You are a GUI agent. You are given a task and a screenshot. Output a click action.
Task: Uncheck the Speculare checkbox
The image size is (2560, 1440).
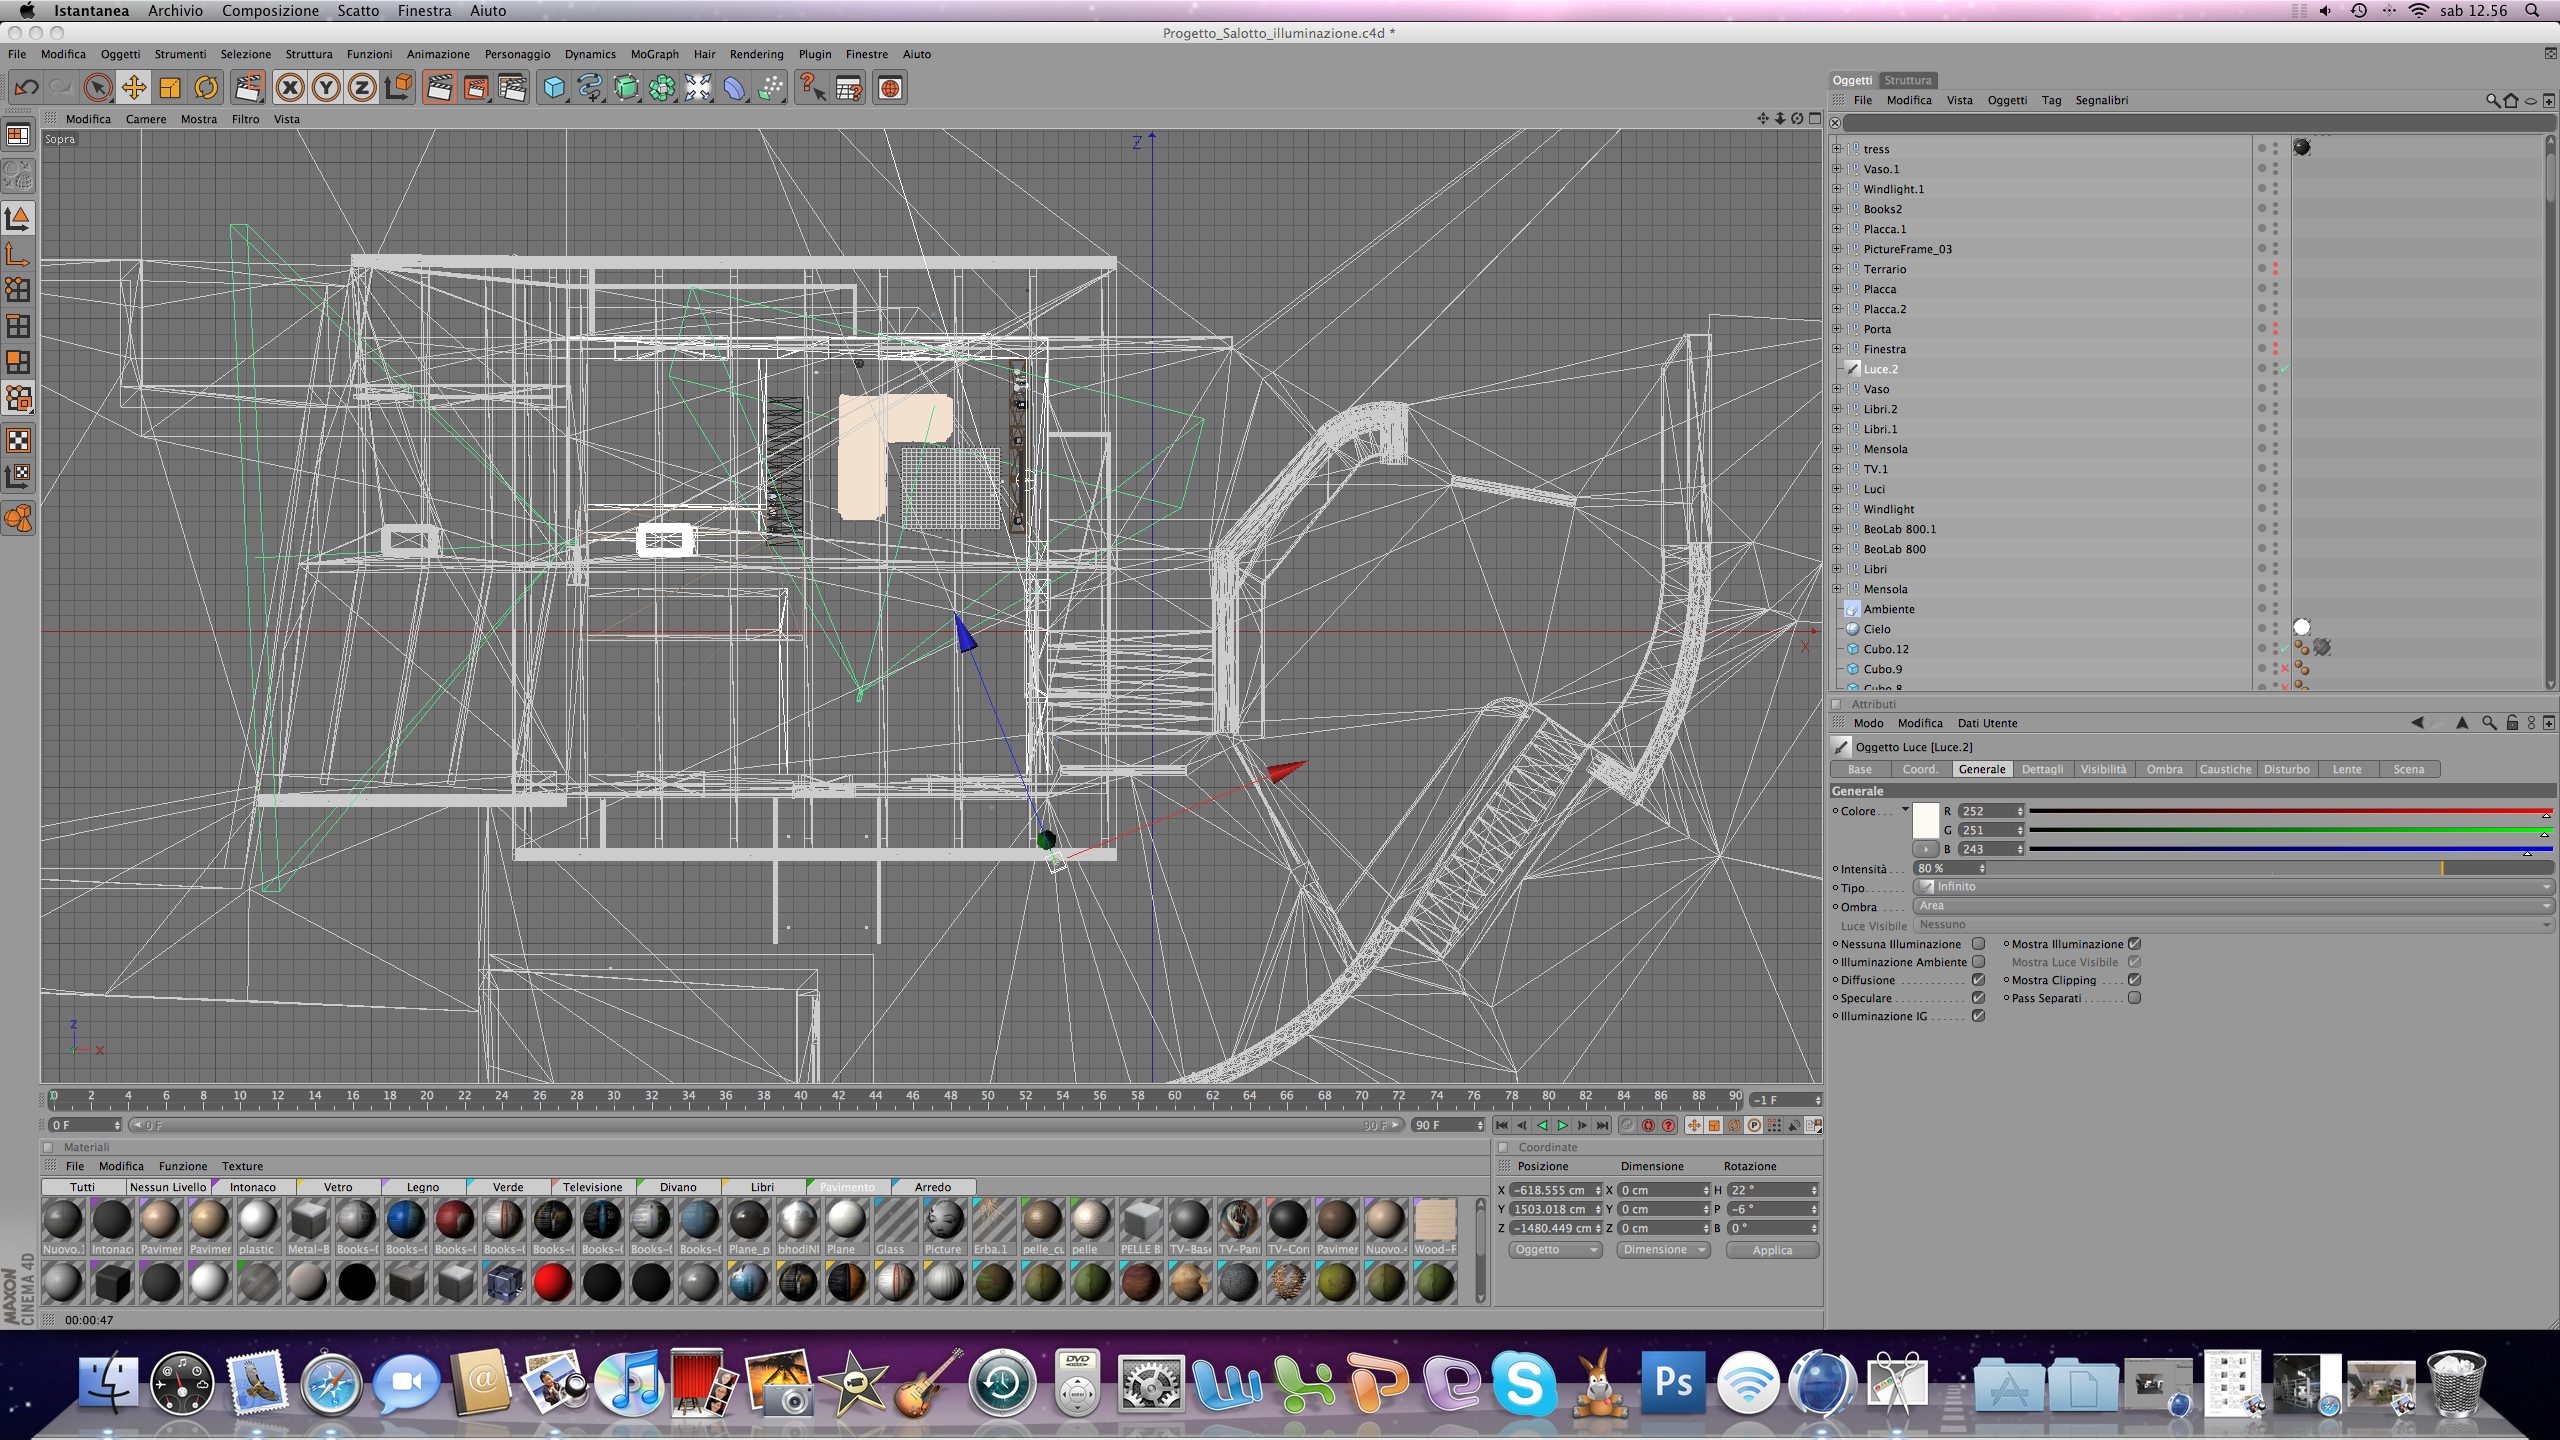point(1978,998)
